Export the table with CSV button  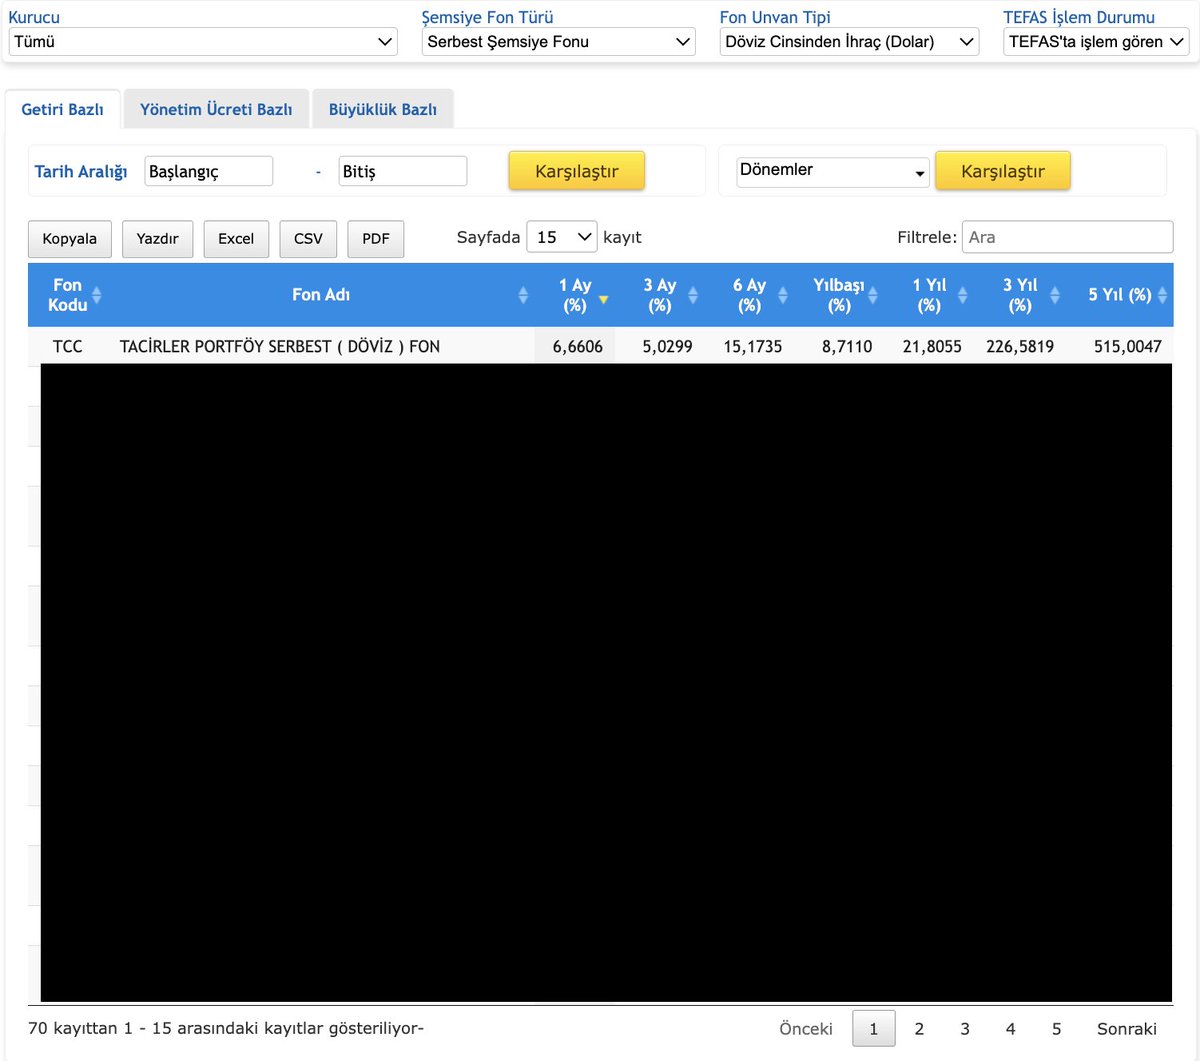click(x=308, y=239)
